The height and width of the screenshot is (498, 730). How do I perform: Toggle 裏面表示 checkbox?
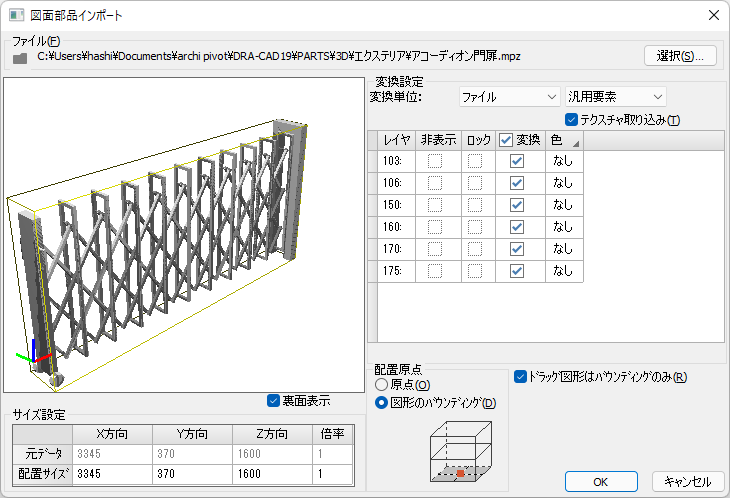[274, 401]
